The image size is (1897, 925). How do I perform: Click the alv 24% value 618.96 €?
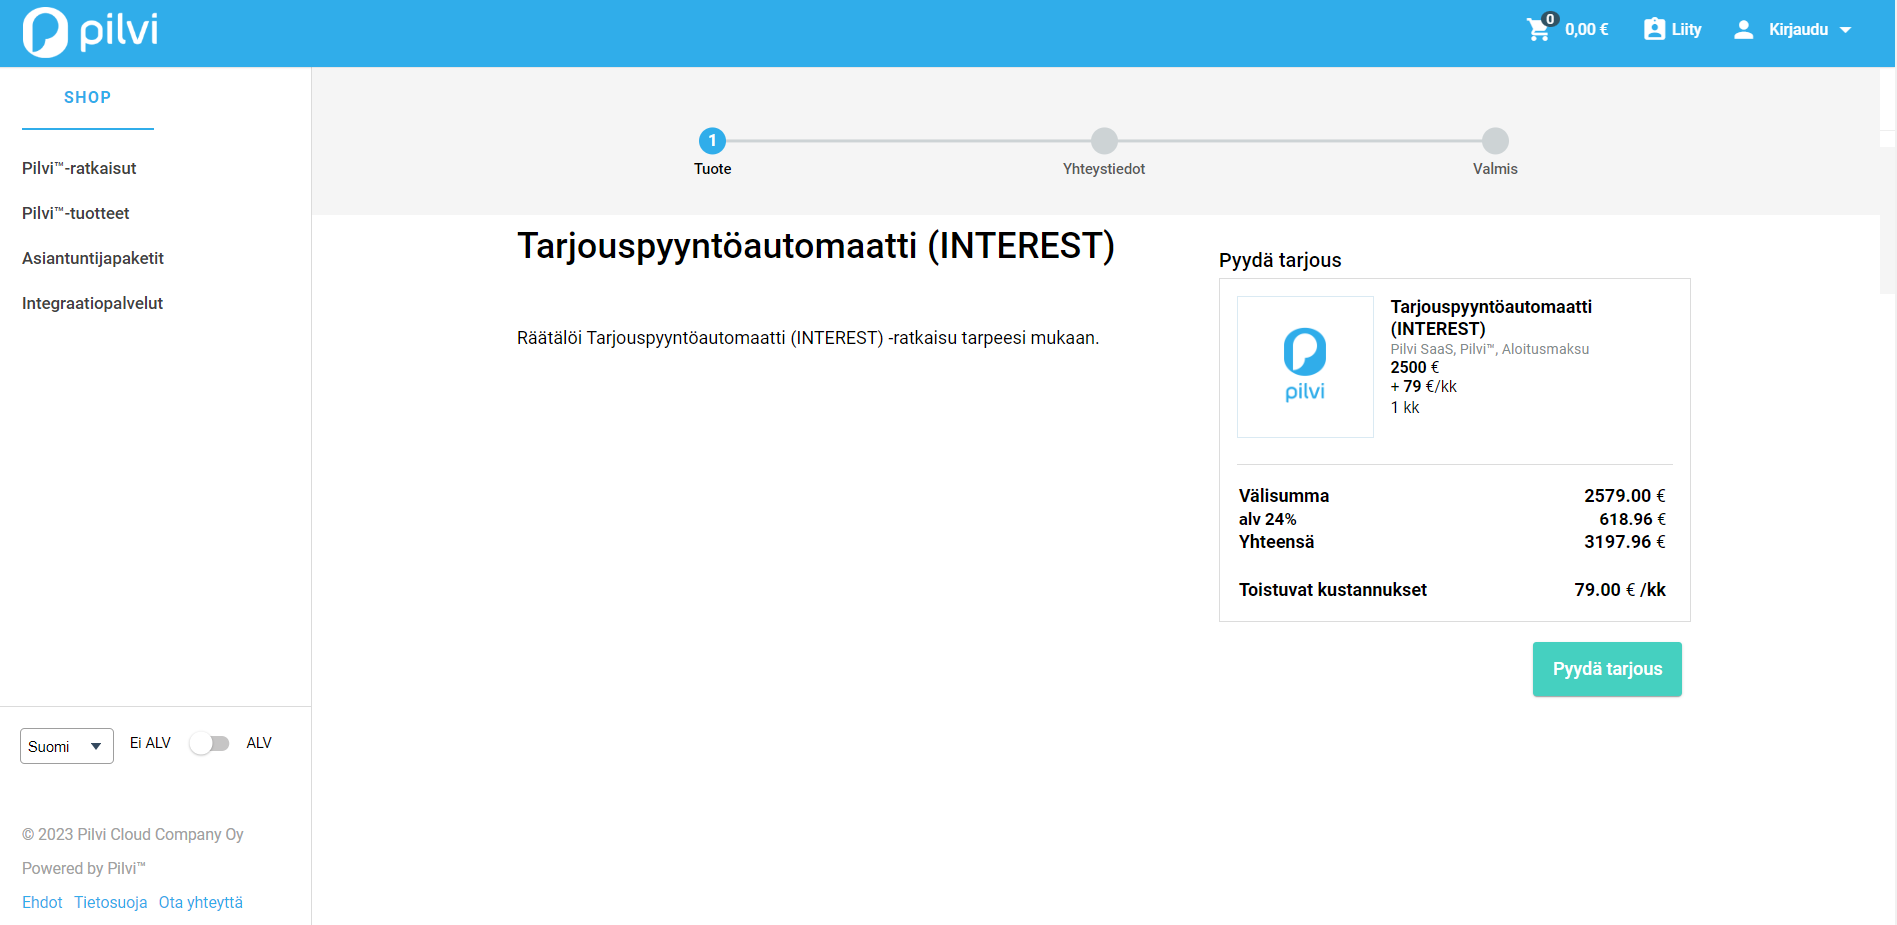(x=1632, y=519)
